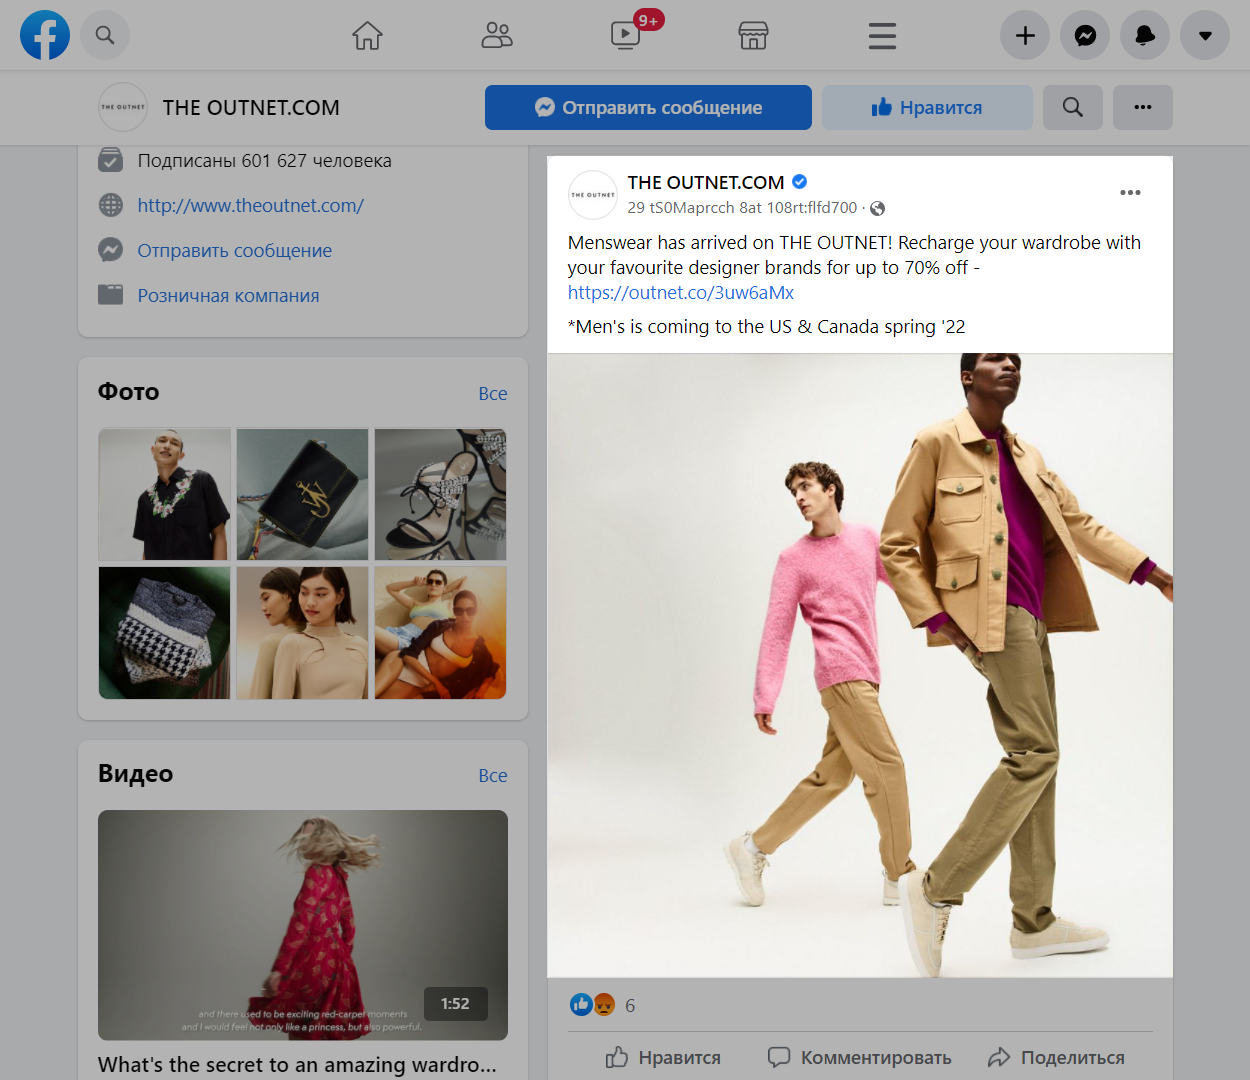The height and width of the screenshot is (1080, 1250).
Task: Open the hamburger menu in navigation
Action: 882,36
